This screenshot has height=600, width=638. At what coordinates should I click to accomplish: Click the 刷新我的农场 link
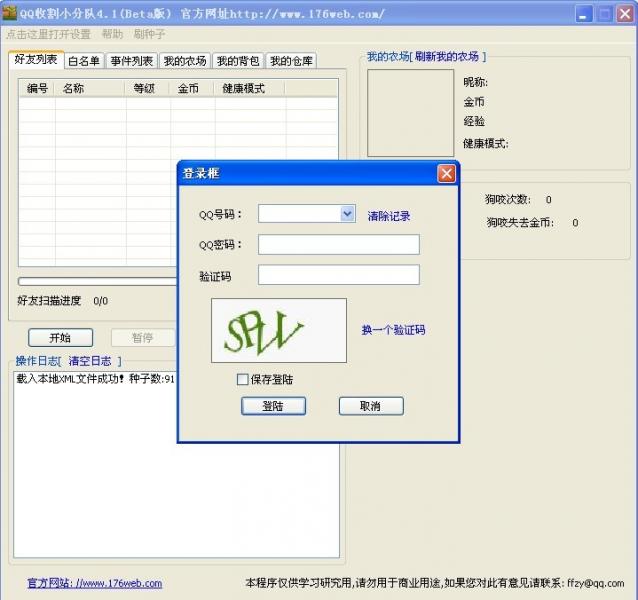coord(447,57)
